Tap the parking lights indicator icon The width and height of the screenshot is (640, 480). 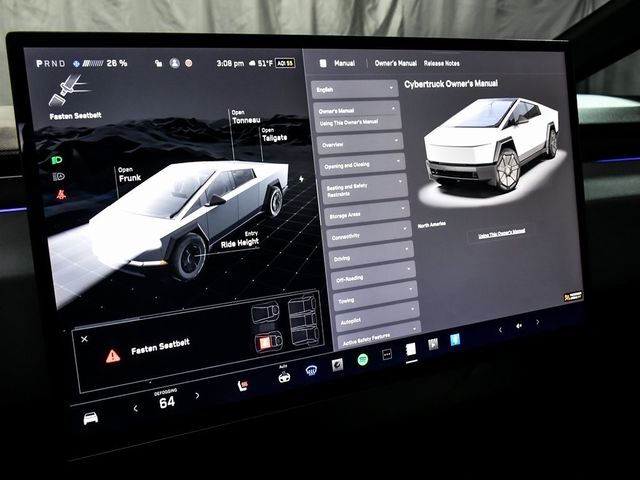coord(59,176)
